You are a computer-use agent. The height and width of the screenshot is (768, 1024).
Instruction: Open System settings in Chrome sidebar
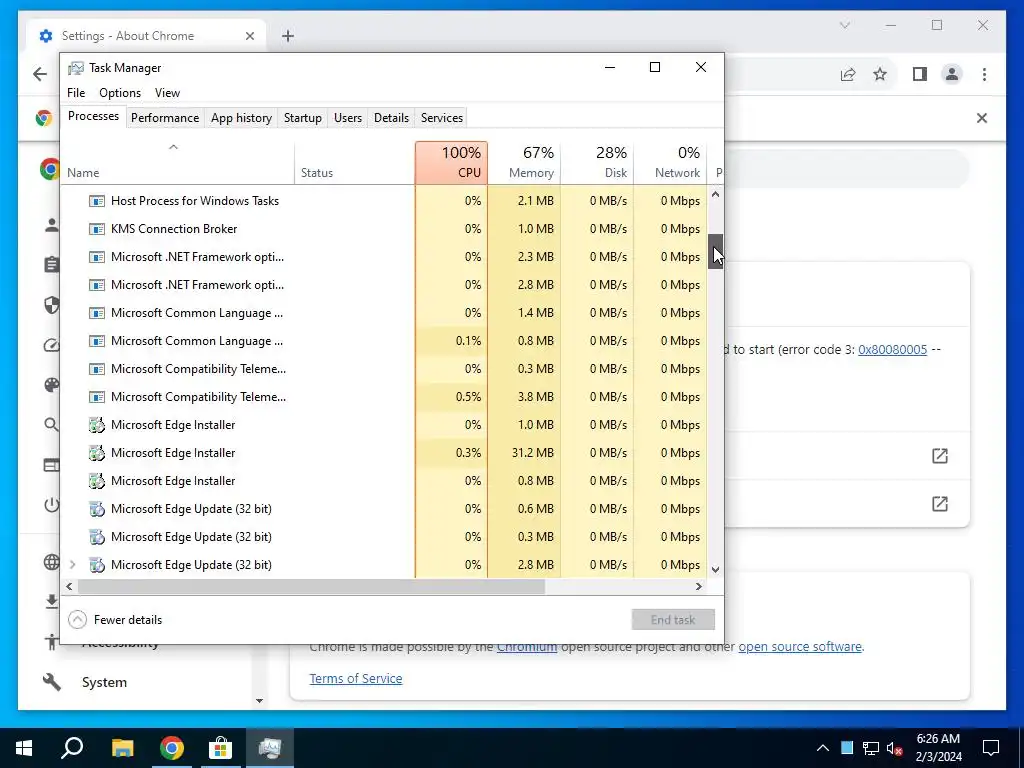(x=104, y=682)
